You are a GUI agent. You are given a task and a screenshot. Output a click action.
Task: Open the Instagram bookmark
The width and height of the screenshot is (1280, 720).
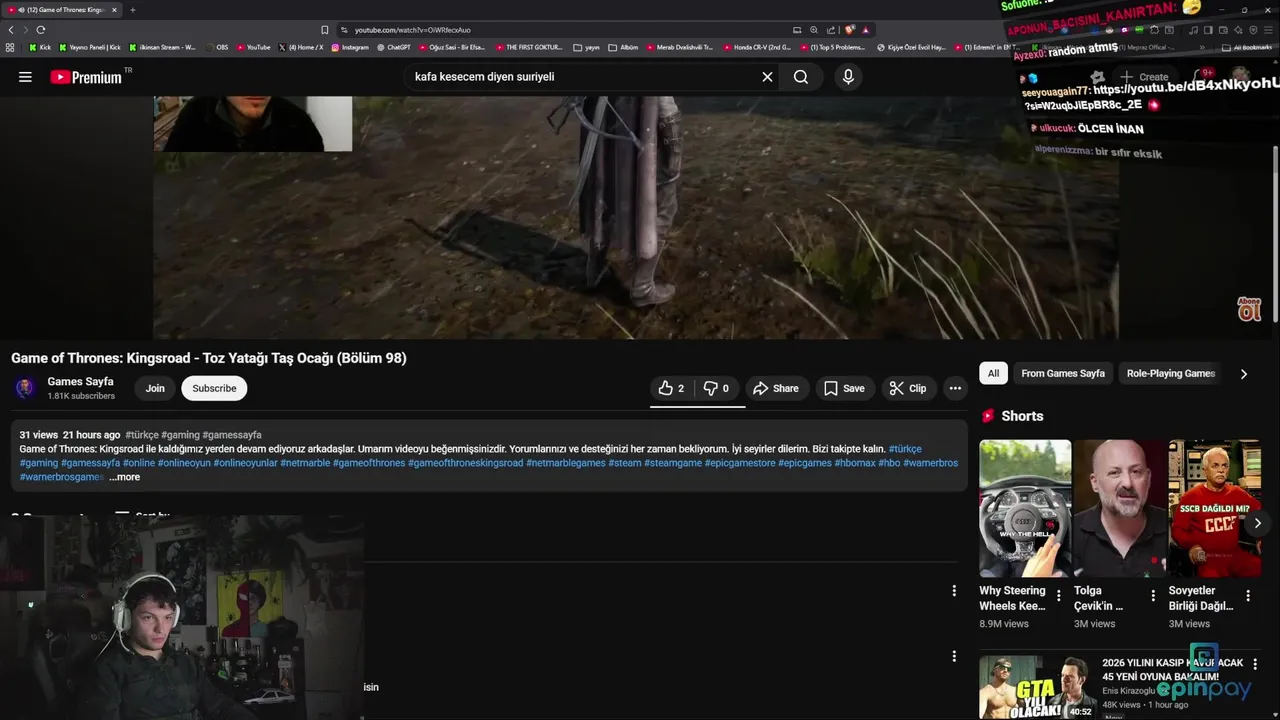click(x=349, y=47)
